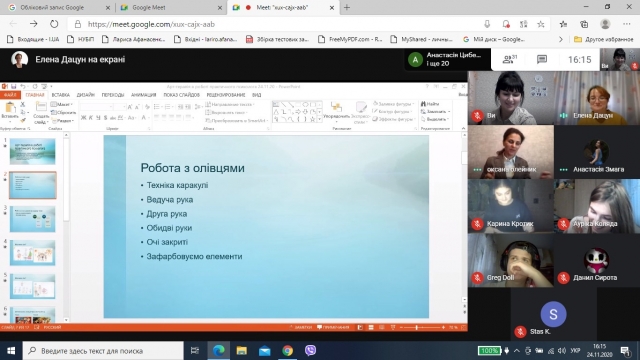Launch Microsoft Edge from taskbar
The height and width of the screenshot is (360, 640).
218,351
